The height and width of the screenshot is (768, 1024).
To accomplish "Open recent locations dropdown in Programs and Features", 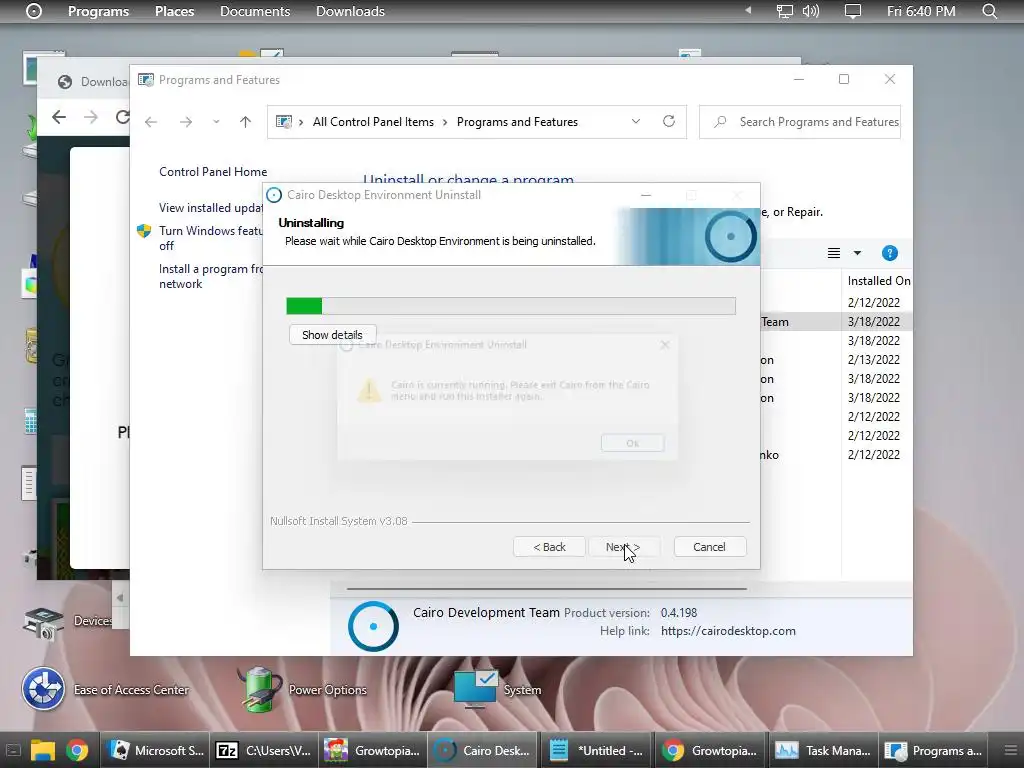I will (216, 121).
